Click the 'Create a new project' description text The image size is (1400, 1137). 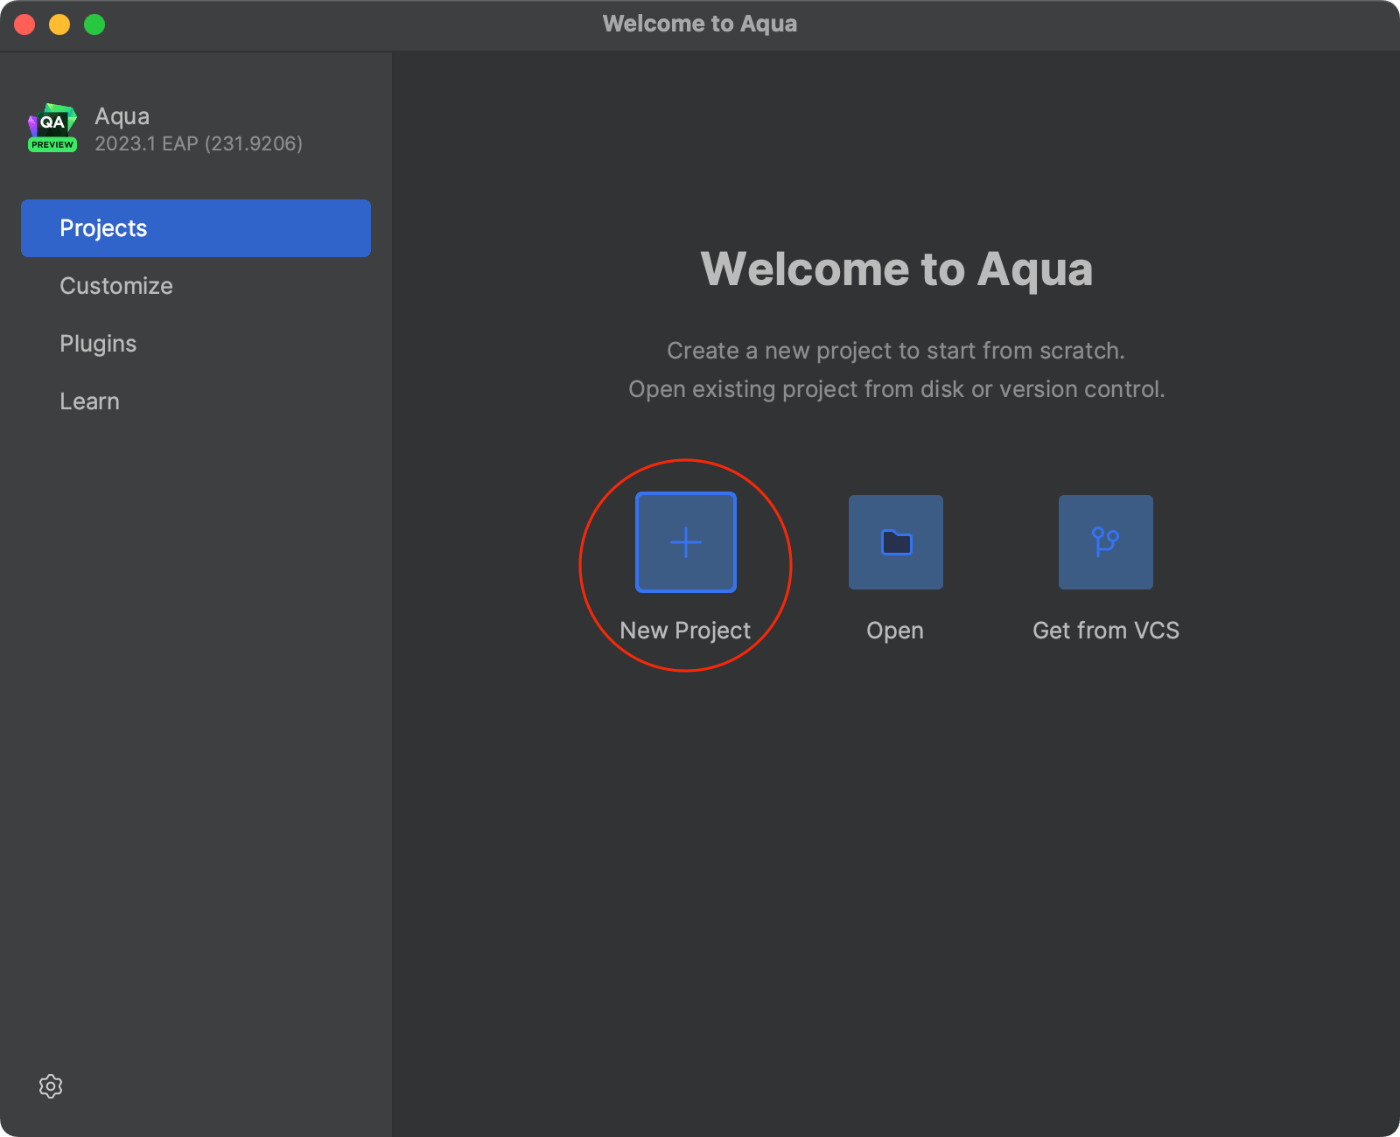pyautogui.click(x=896, y=351)
